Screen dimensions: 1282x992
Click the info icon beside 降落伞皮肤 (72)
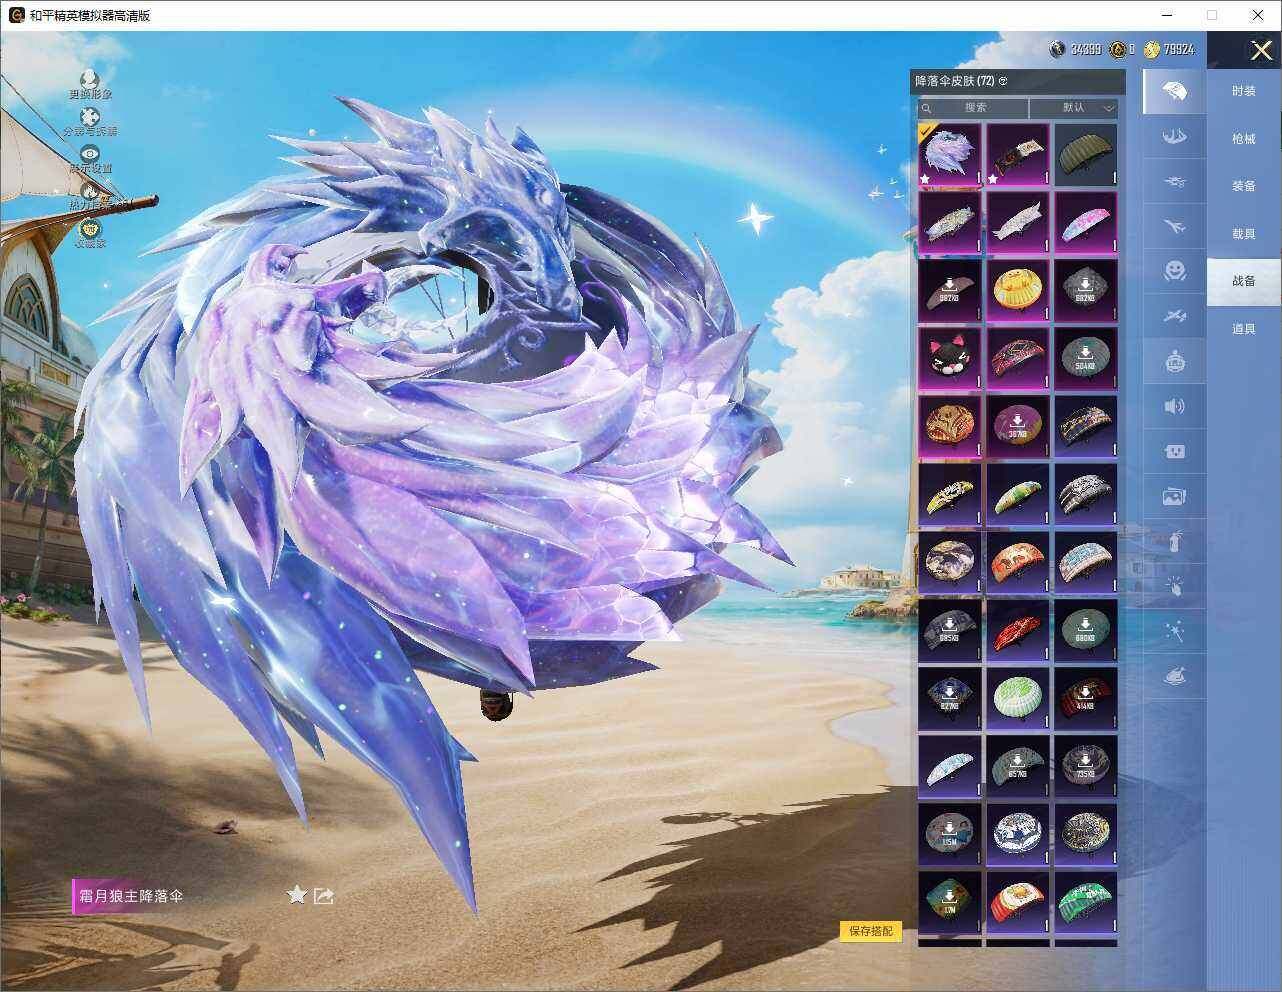pyautogui.click(x=1003, y=81)
